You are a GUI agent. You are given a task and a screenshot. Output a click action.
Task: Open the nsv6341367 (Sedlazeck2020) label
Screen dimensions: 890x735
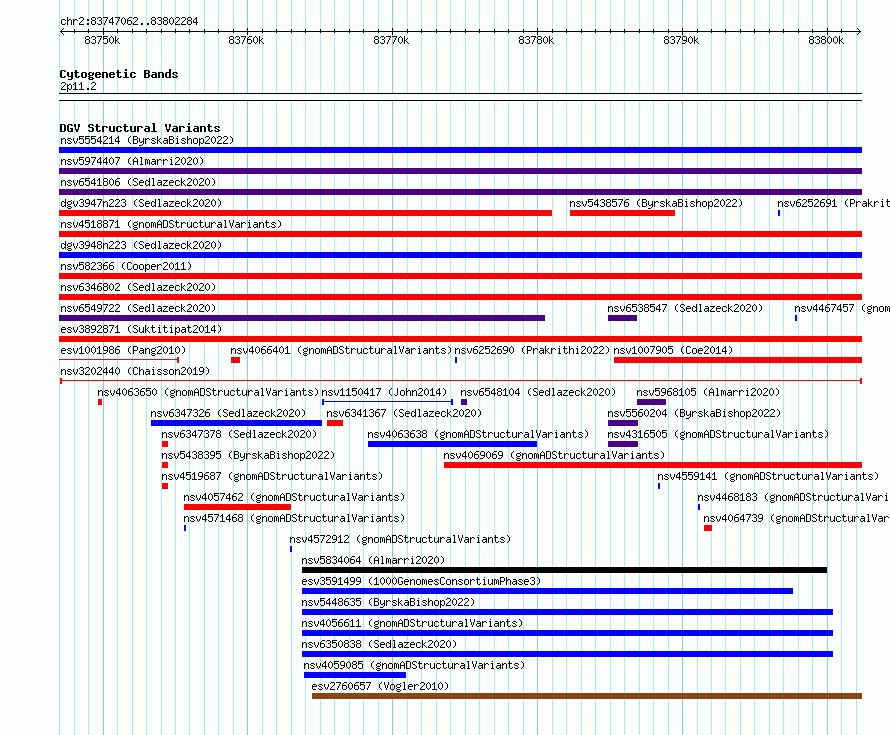point(404,413)
